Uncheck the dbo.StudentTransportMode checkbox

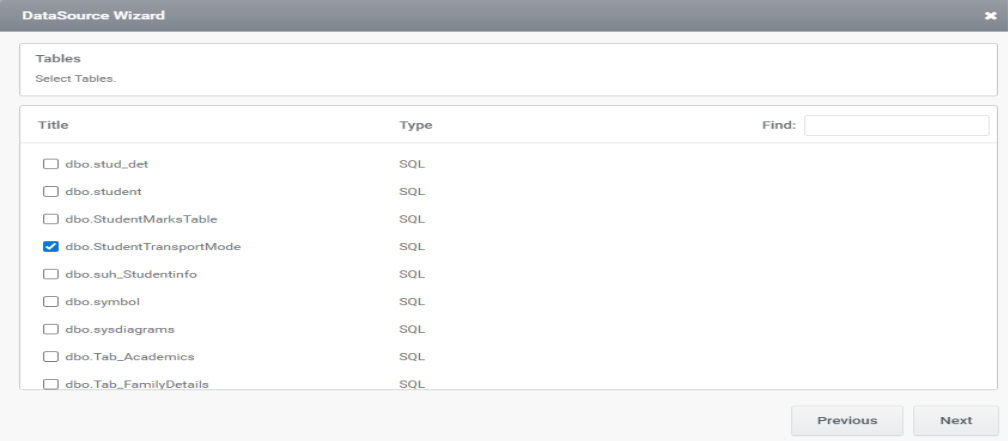pos(50,246)
